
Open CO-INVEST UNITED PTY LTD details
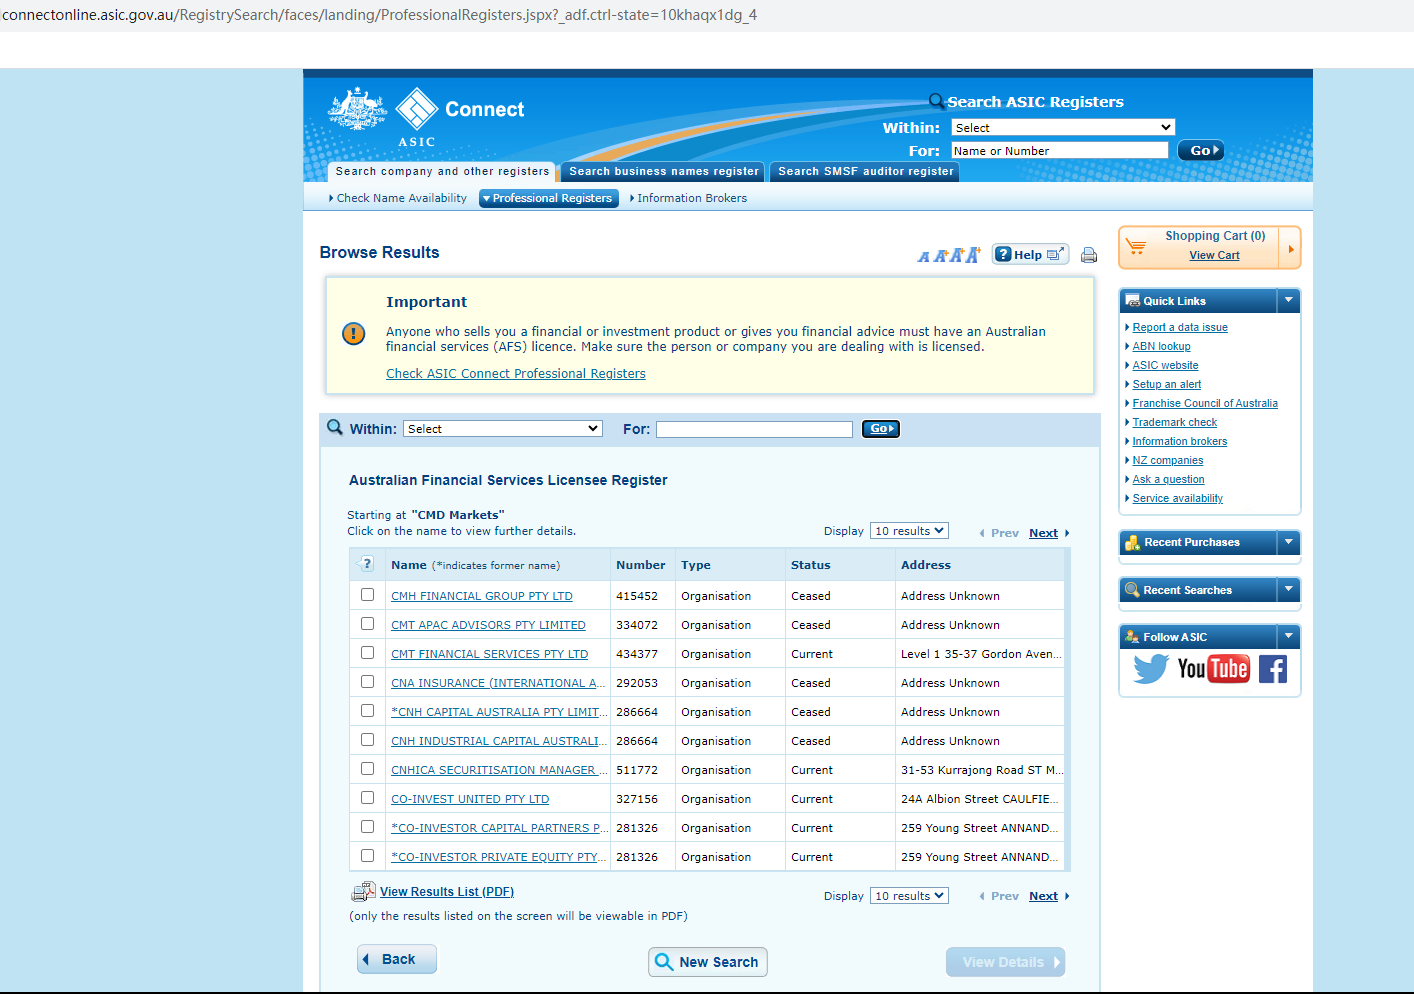tap(470, 799)
